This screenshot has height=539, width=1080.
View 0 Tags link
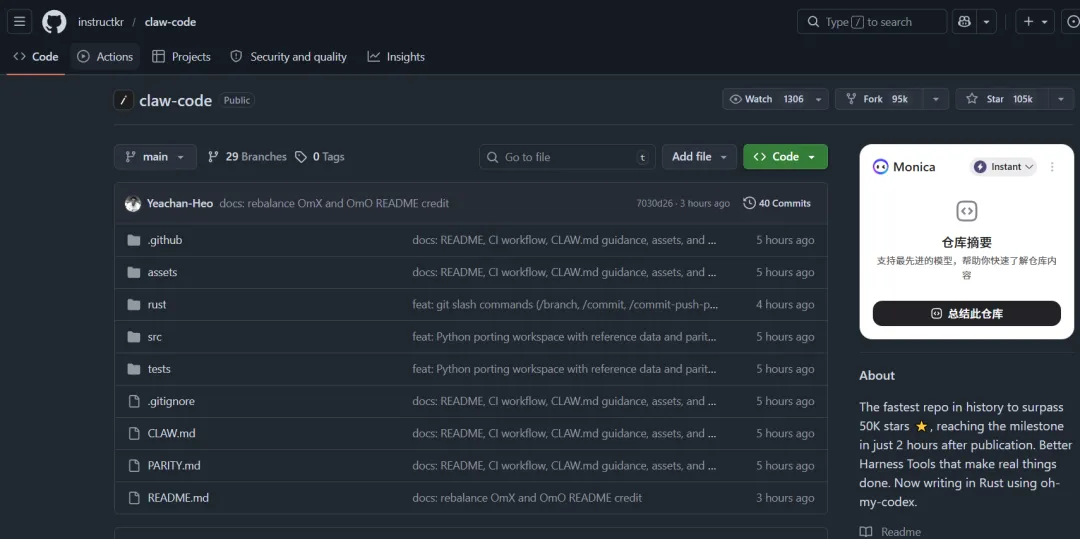tap(320, 157)
